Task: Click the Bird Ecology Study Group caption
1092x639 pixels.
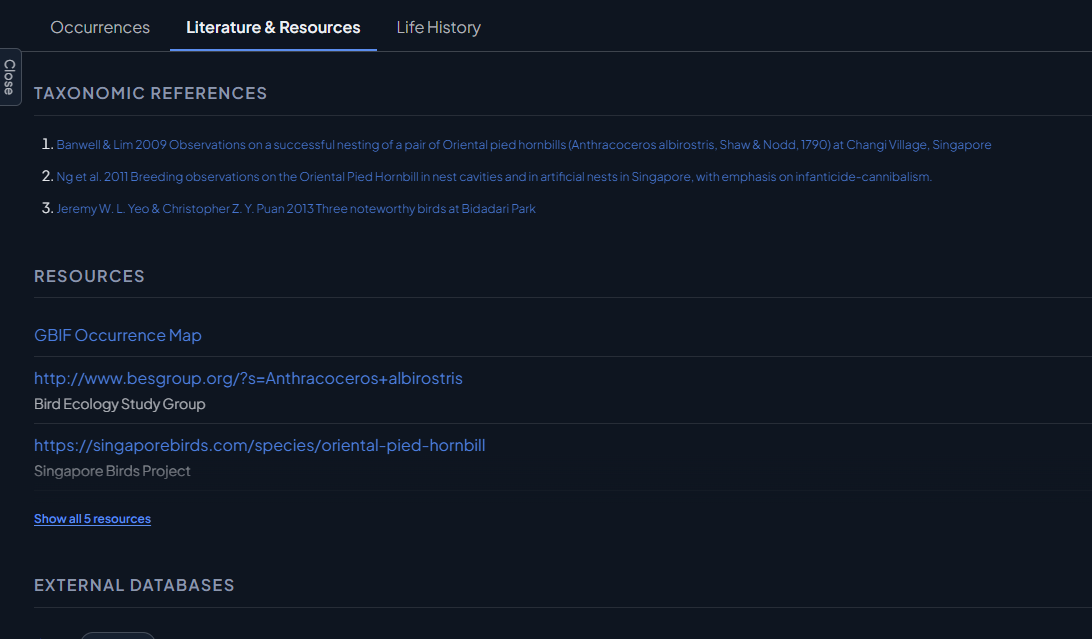Action: [x=120, y=404]
